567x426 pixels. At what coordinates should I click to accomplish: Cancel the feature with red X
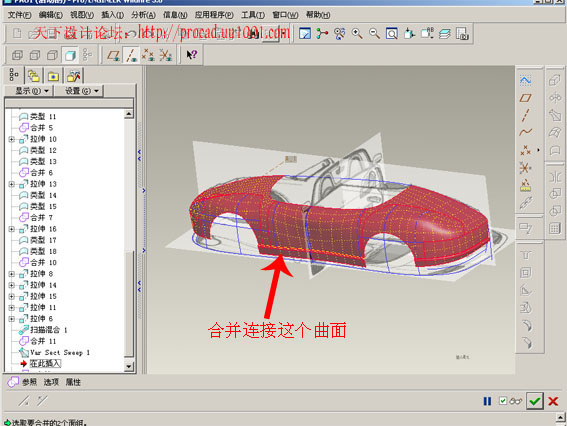point(553,401)
